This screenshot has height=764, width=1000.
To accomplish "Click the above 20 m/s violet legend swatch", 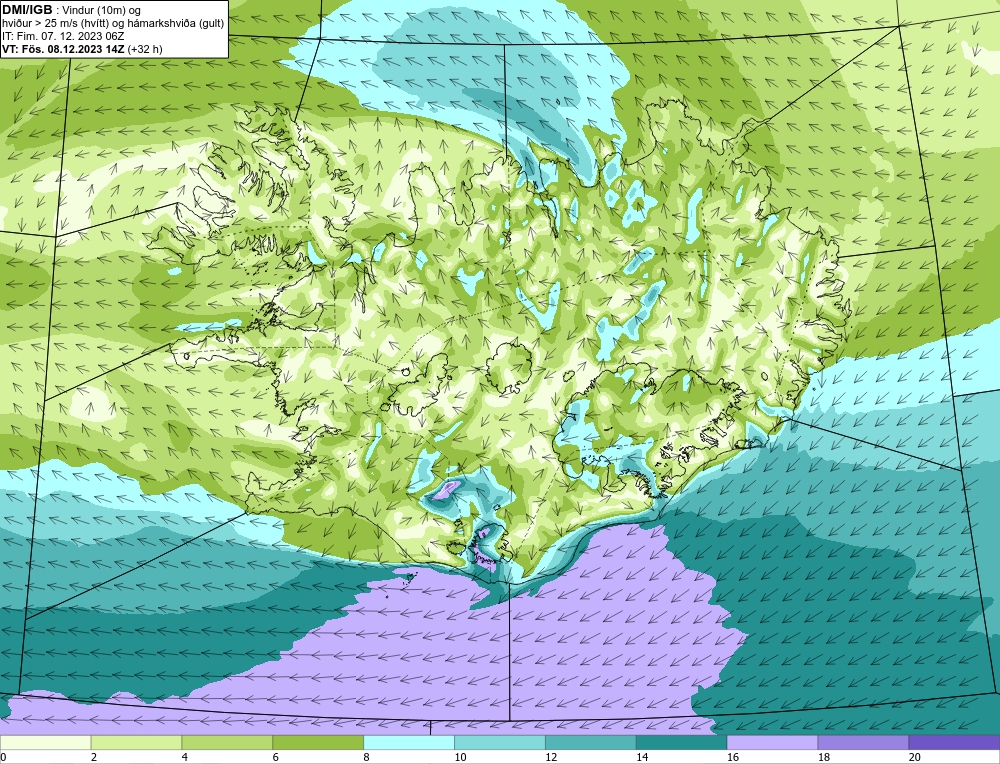I will (x=954, y=742).
